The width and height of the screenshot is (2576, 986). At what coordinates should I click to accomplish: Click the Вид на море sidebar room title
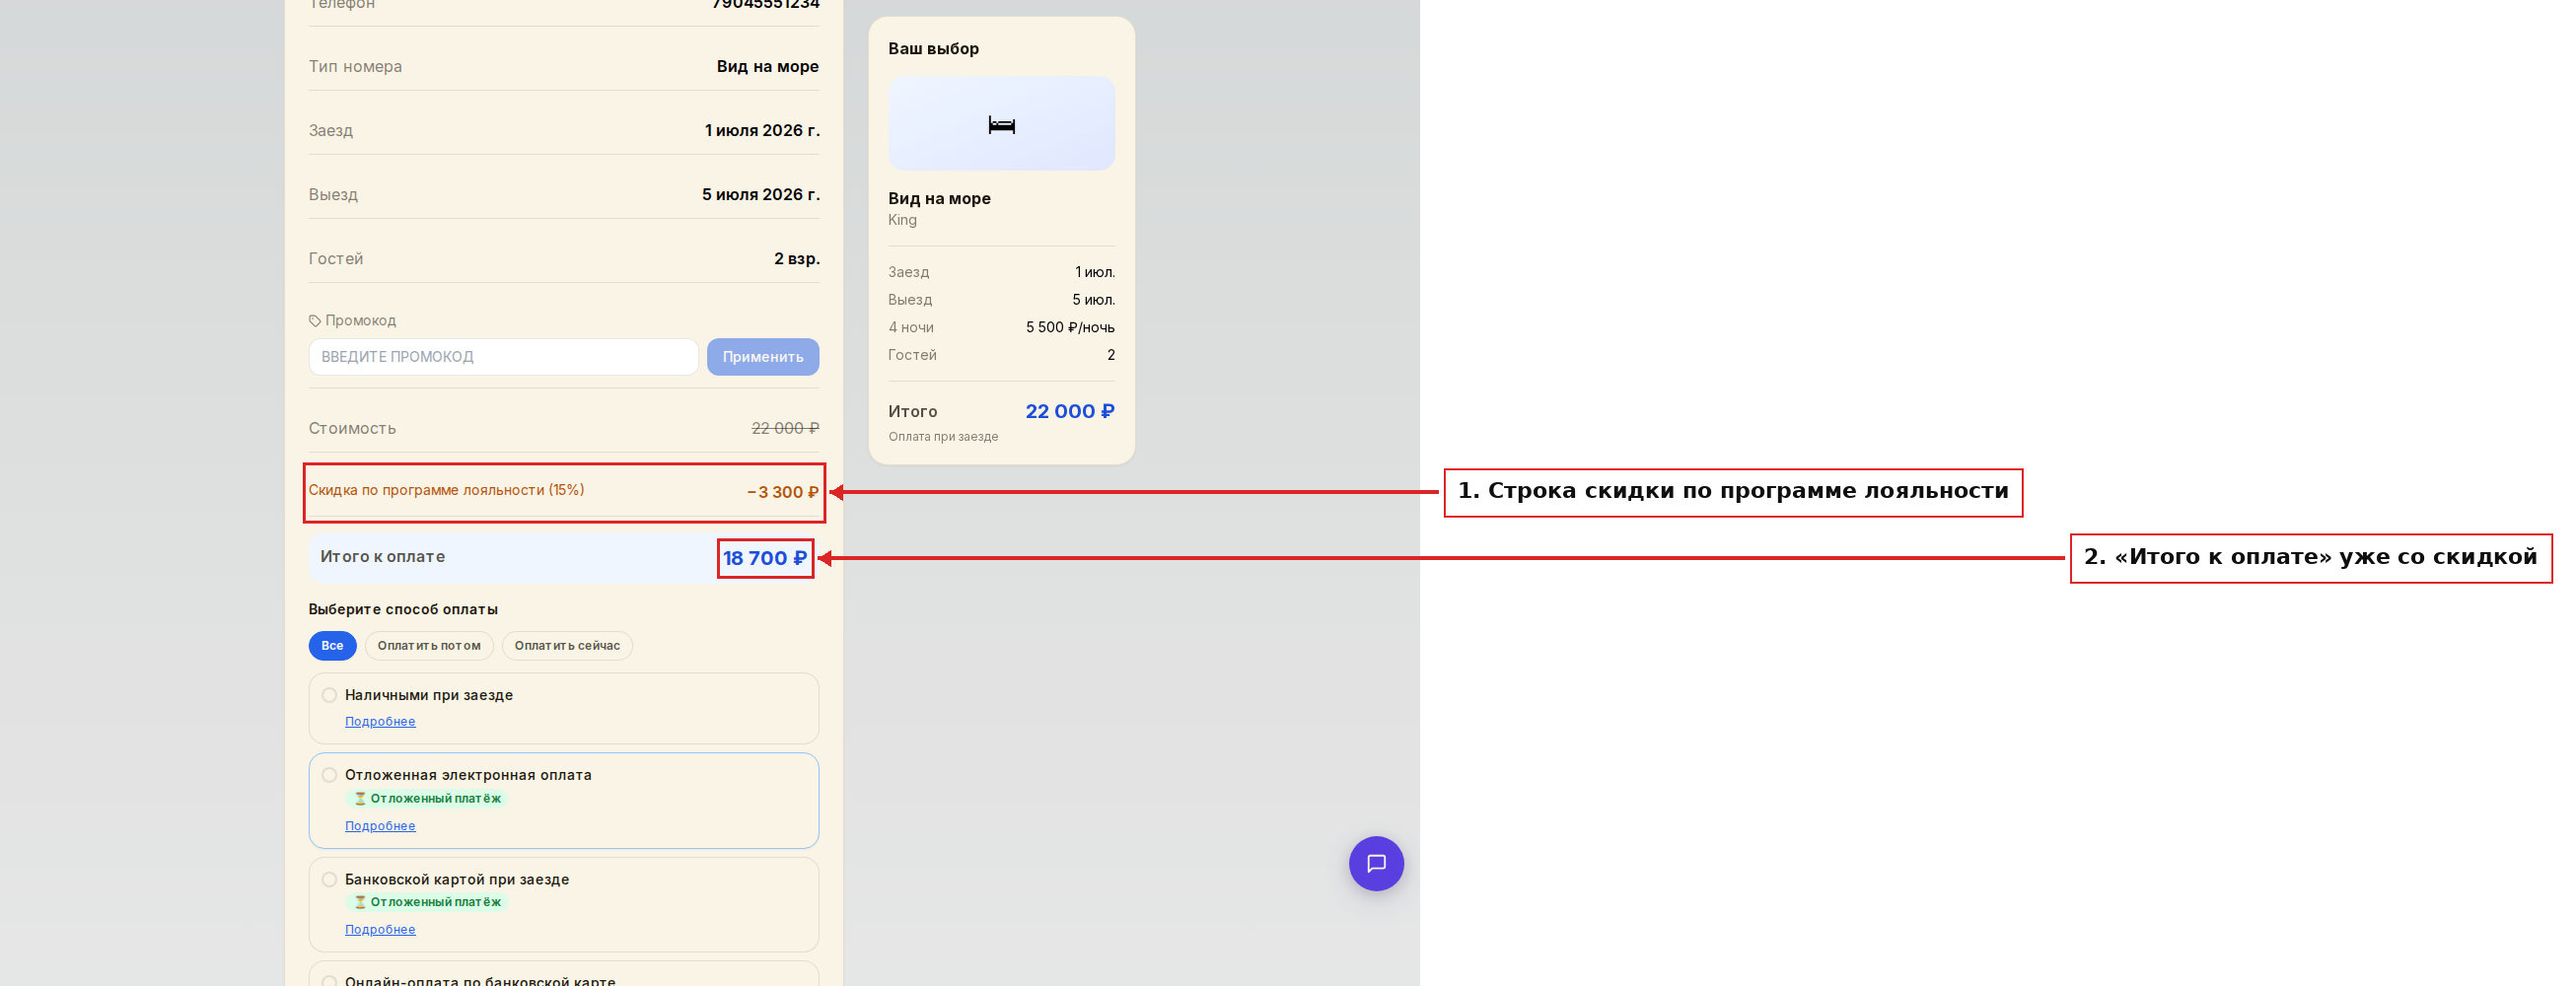click(x=939, y=198)
